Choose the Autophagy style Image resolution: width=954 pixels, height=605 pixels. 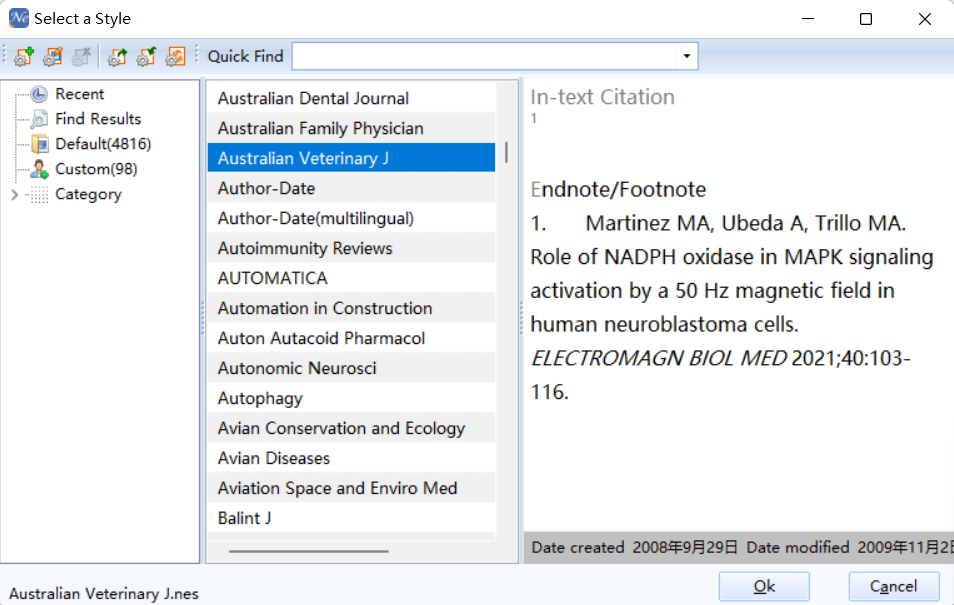coord(351,398)
